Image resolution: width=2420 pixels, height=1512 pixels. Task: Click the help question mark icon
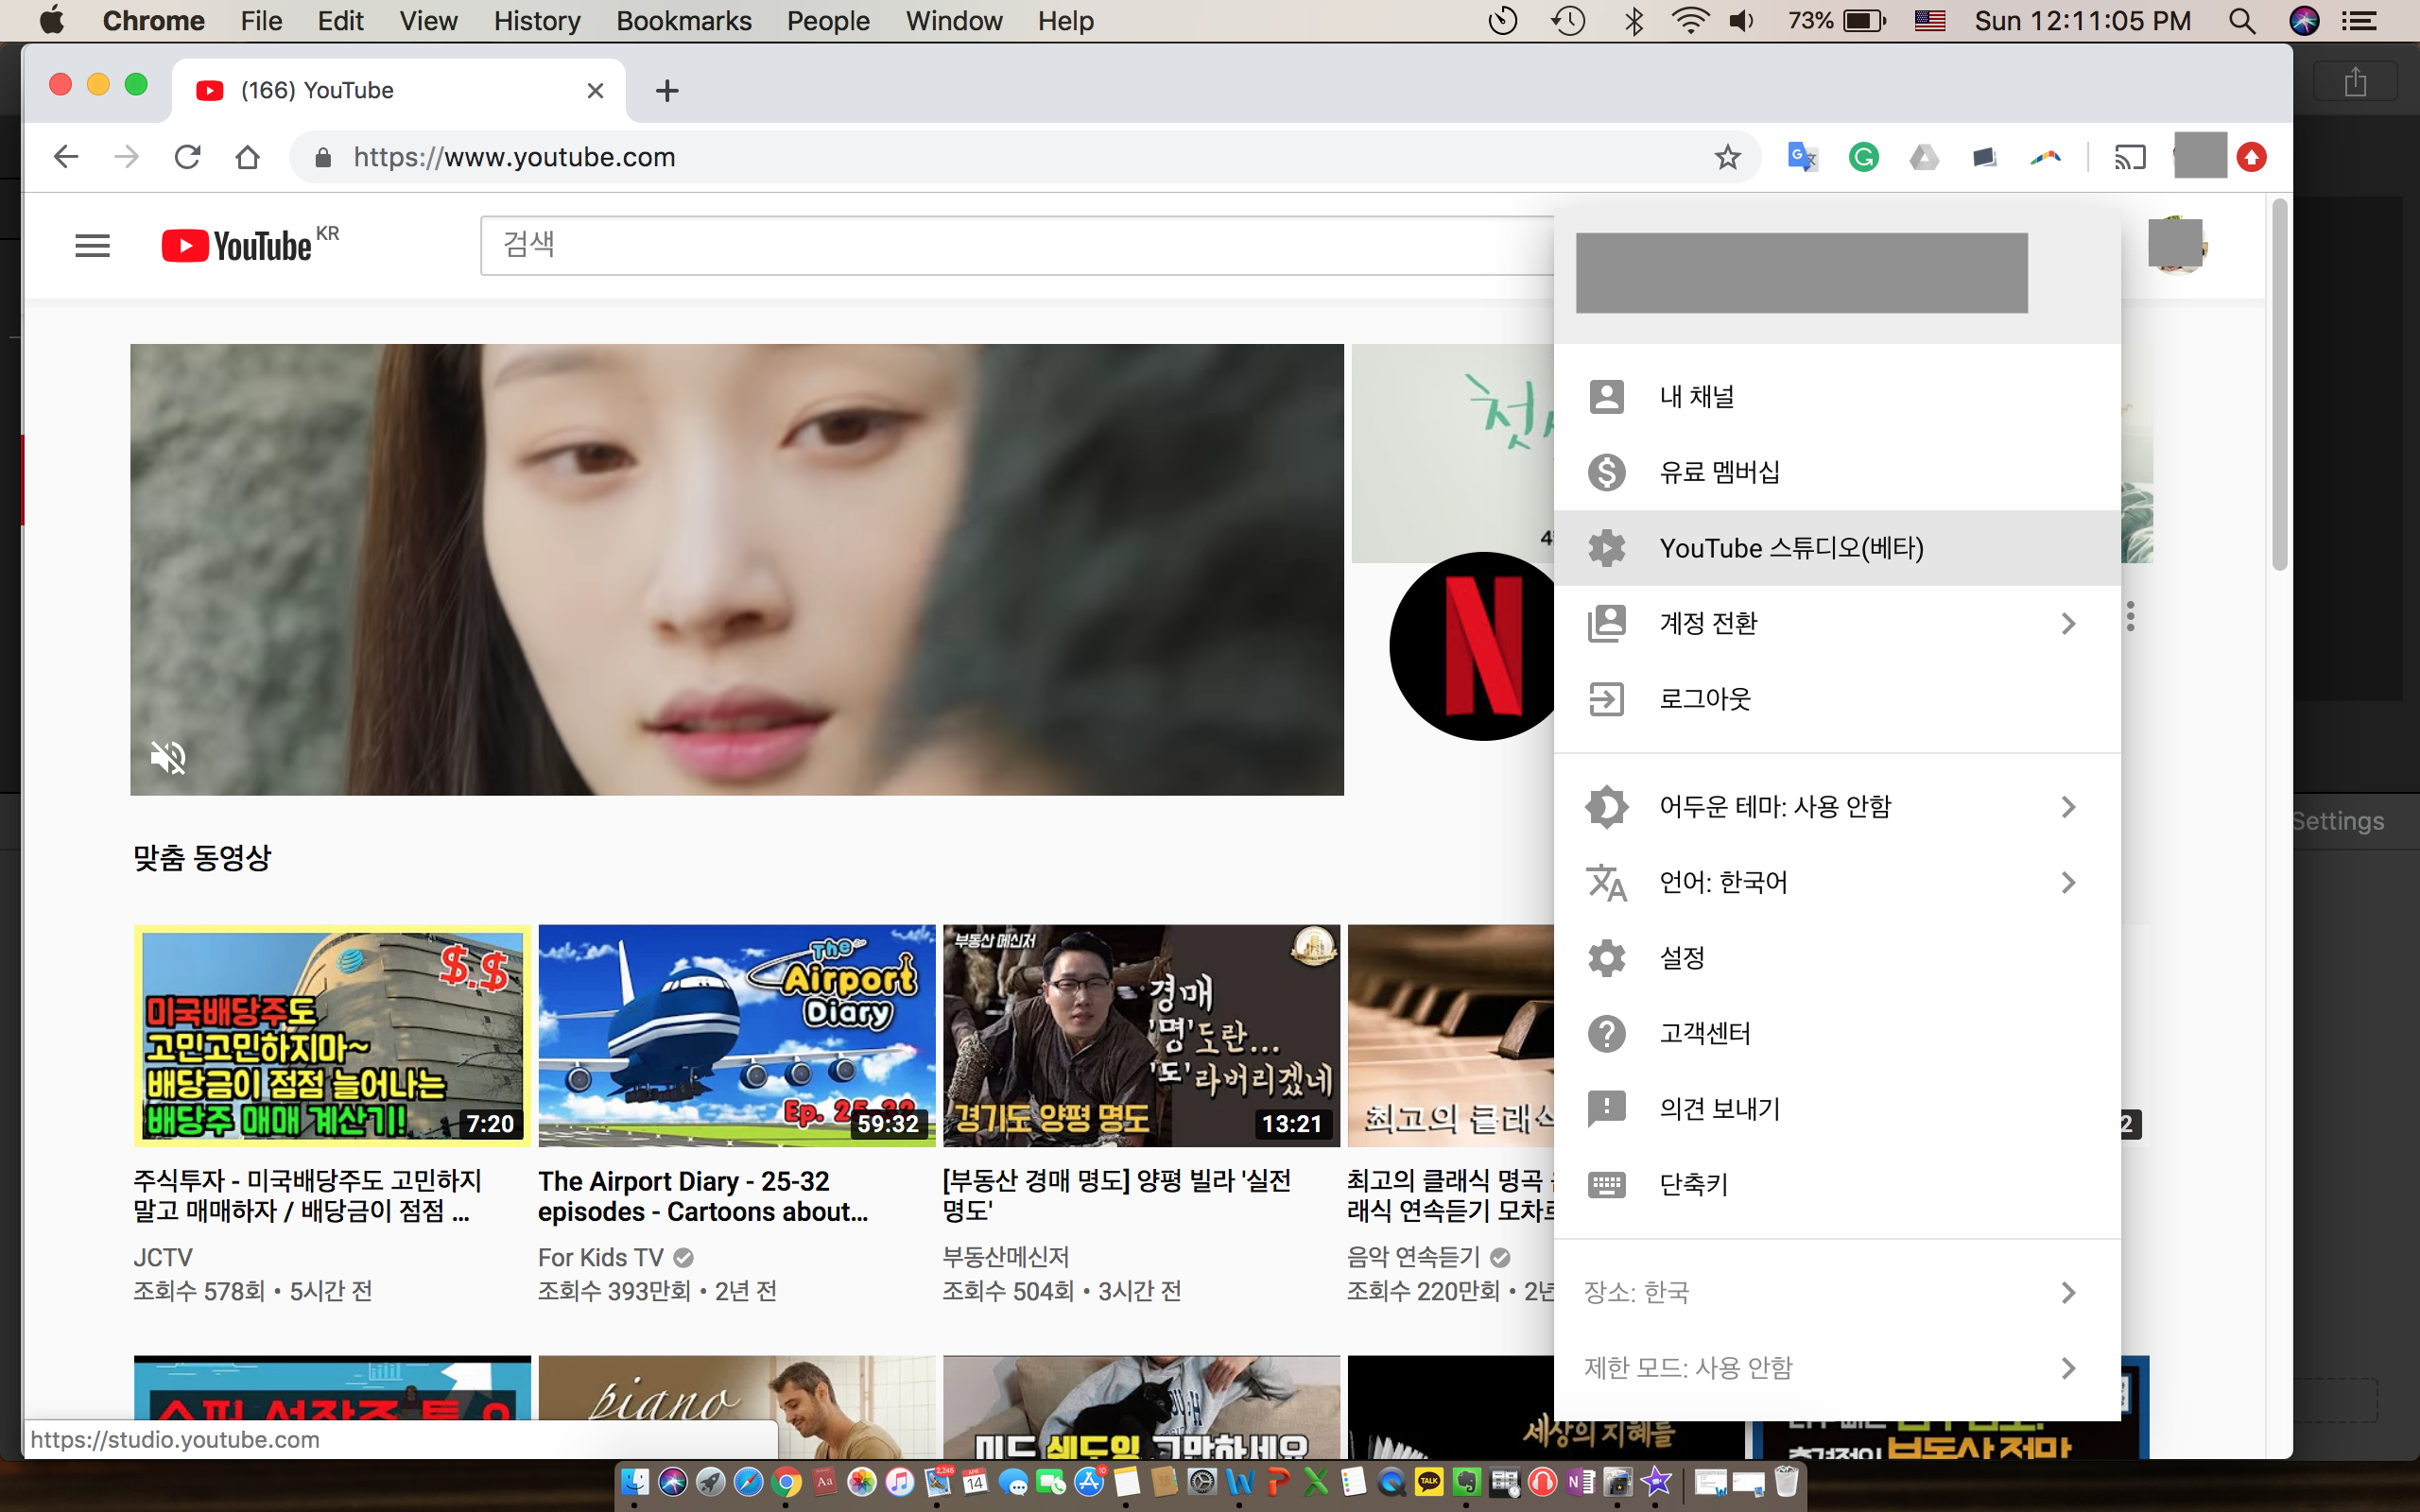coord(1606,1033)
